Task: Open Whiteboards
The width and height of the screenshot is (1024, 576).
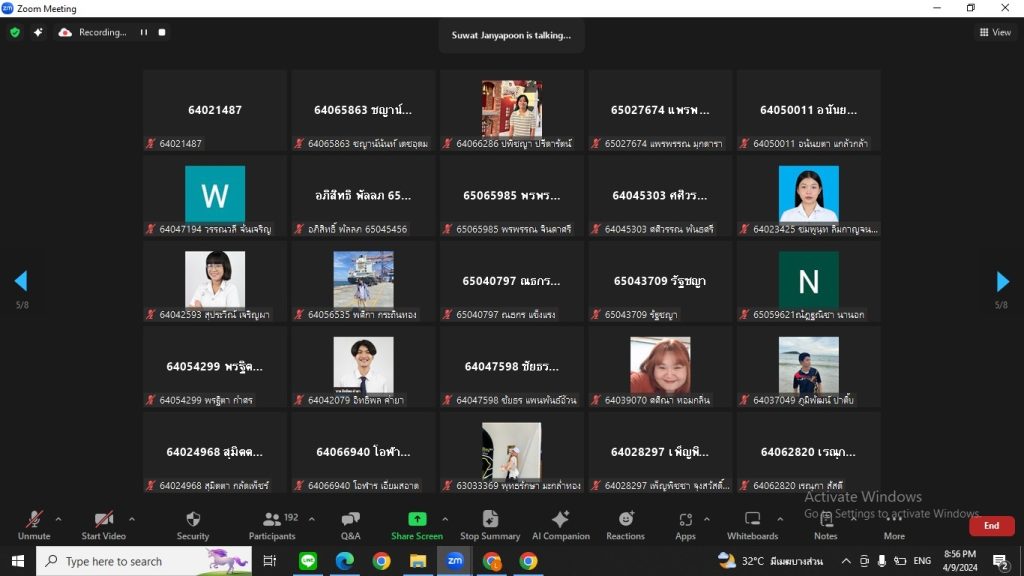Action: 752,526
